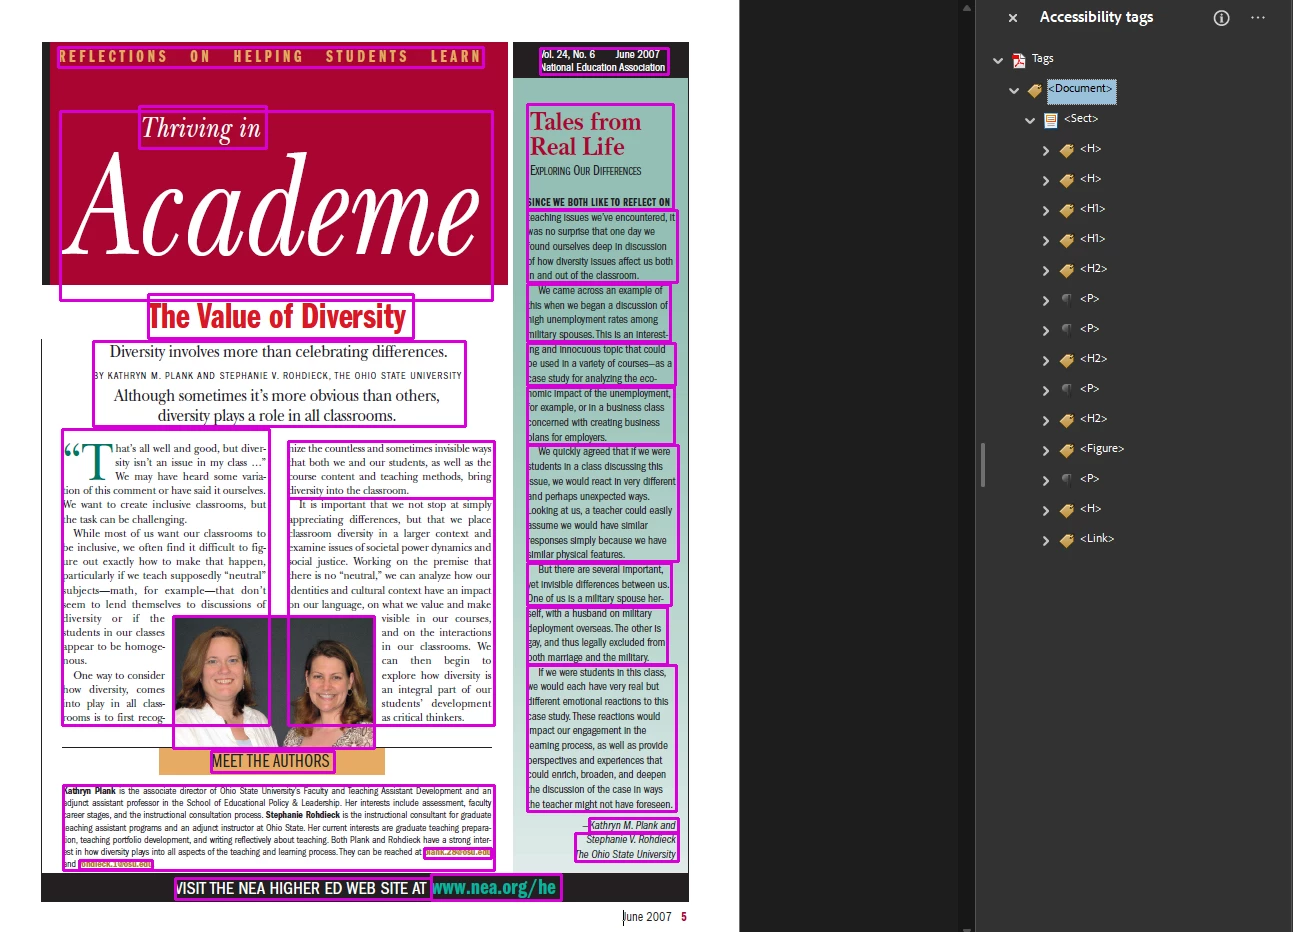Select the <H2> label directly above <Figure>
Screen dimensions: 1293x932
(x=1093, y=419)
